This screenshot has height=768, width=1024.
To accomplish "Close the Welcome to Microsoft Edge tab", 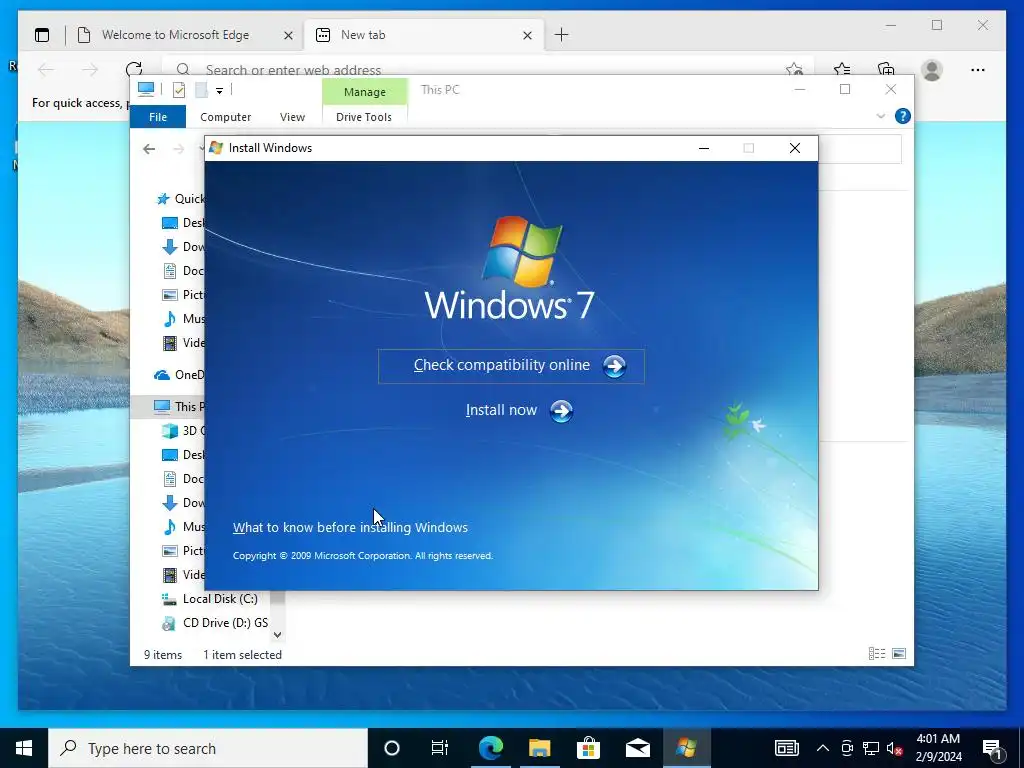I will (x=288, y=36).
